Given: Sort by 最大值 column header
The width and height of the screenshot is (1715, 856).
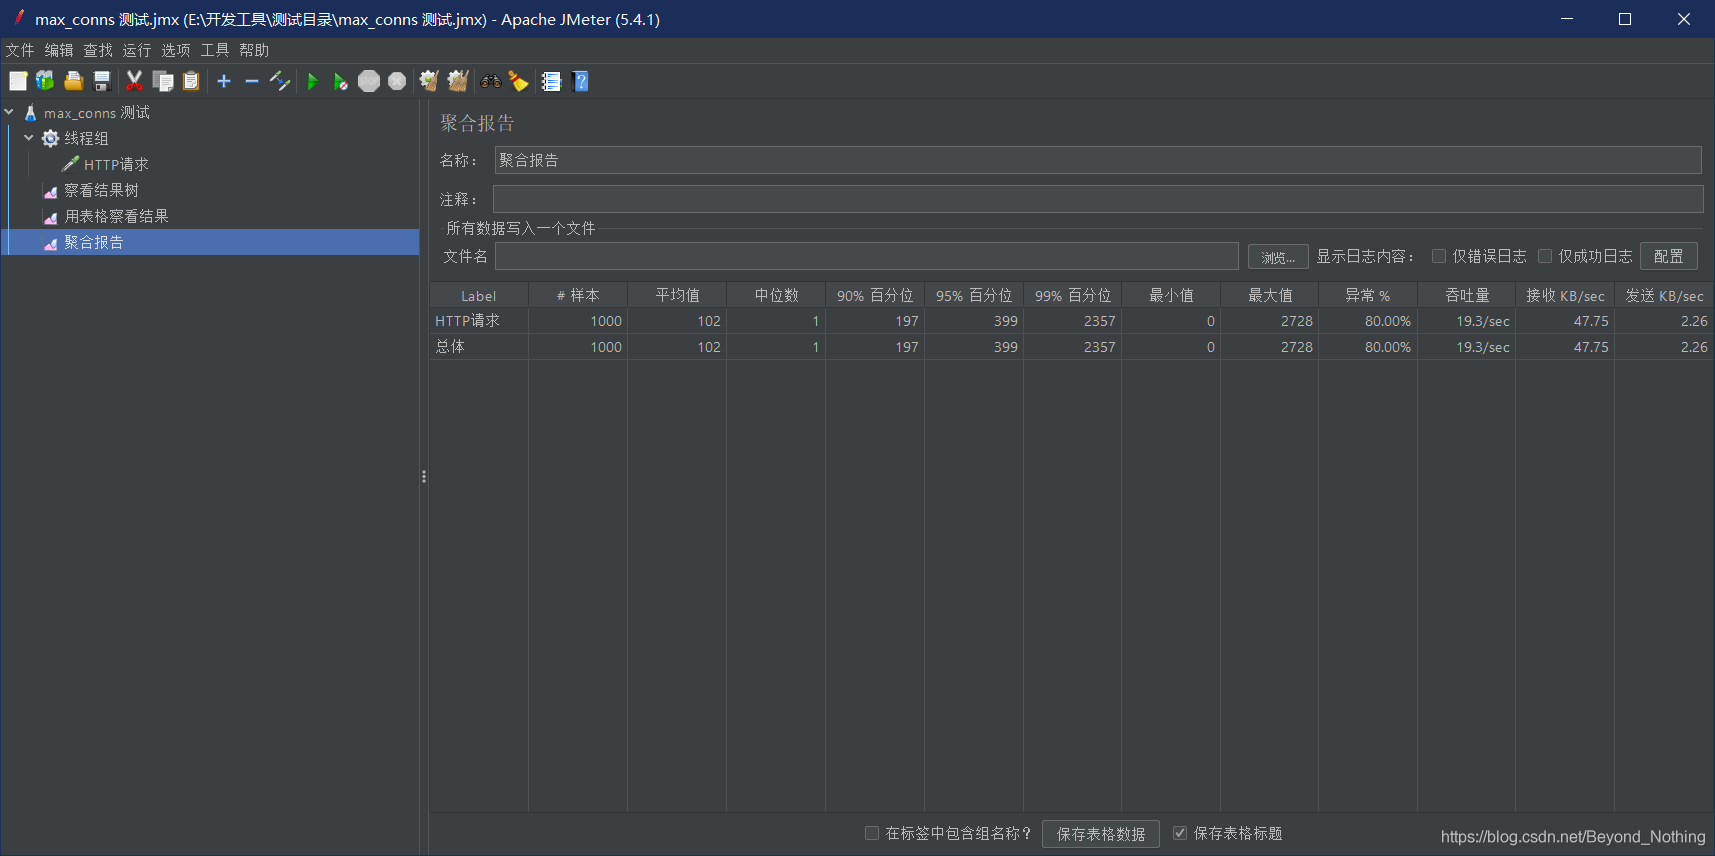Looking at the screenshot, I should (x=1270, y=295).
